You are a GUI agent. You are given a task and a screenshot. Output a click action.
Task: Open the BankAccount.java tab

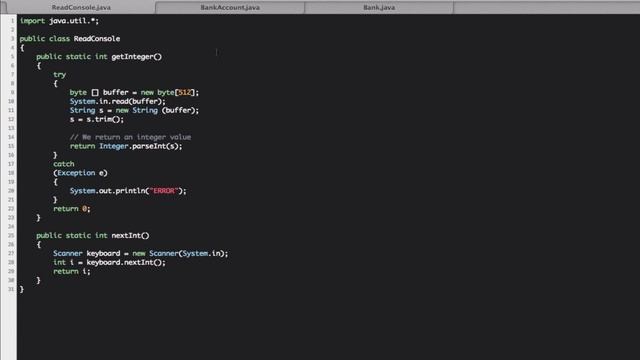230,7
